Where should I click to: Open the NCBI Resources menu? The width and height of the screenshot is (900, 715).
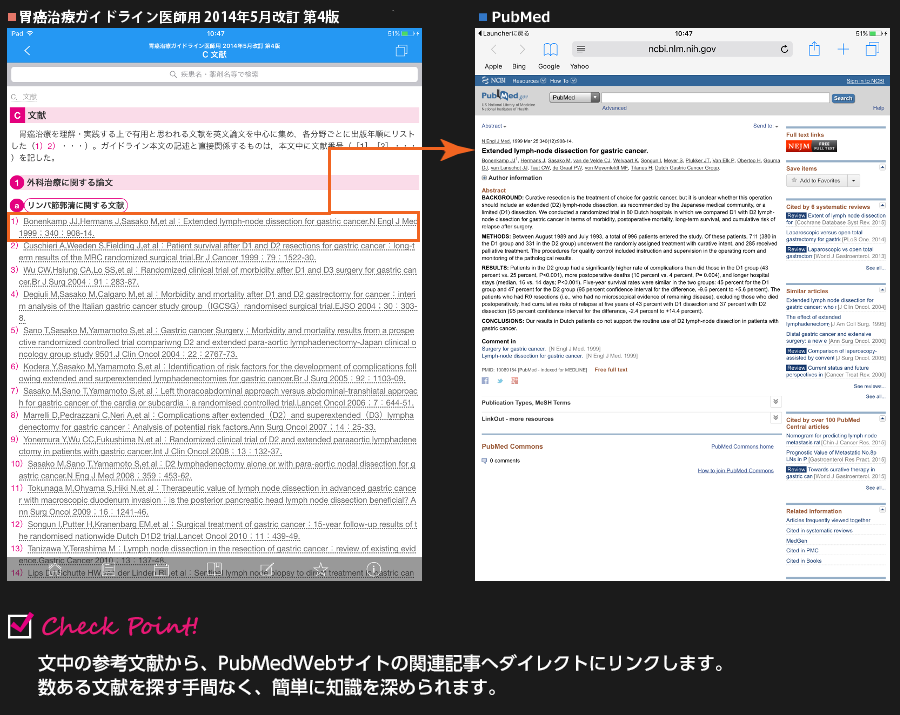529,81
